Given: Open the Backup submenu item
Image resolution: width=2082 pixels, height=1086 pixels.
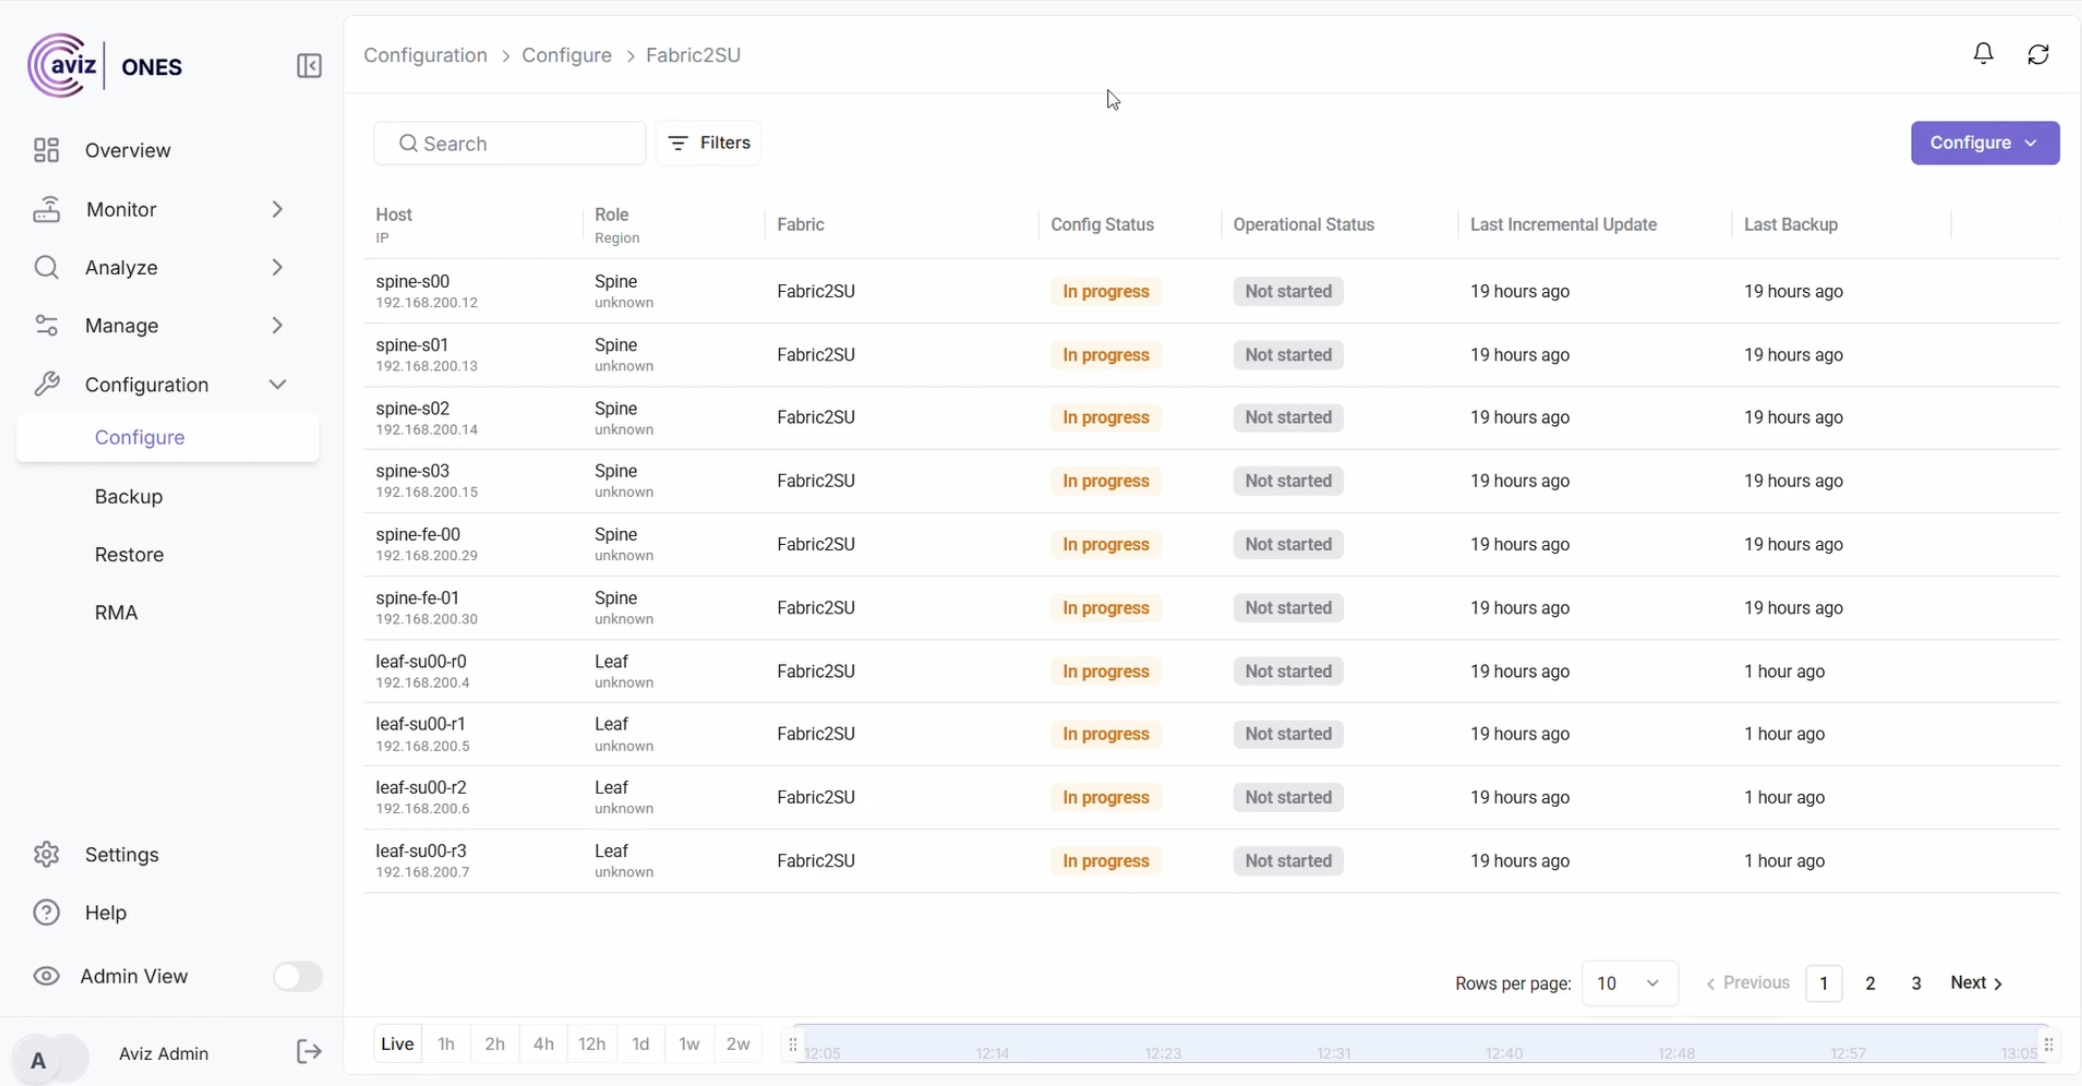Looking at the screenshot, I should point(128,496).
